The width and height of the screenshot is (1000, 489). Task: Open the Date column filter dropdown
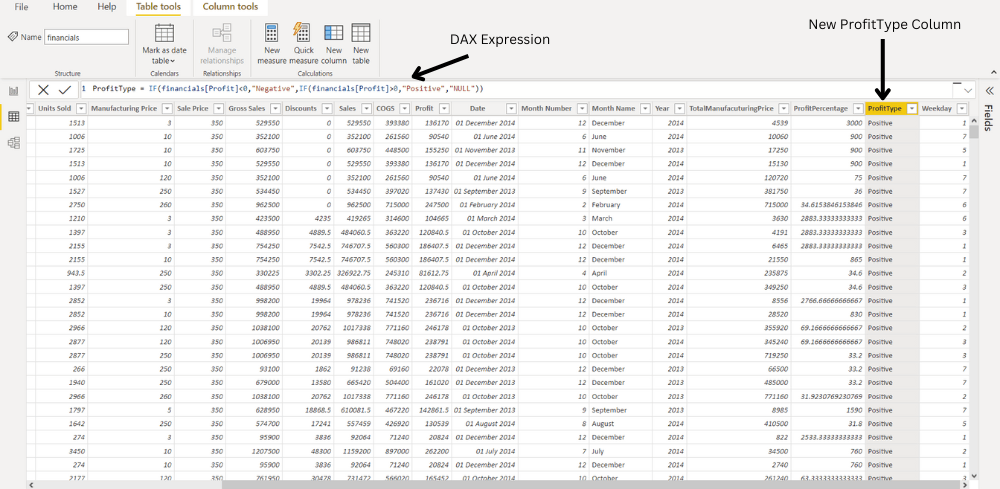coord(511,108)
